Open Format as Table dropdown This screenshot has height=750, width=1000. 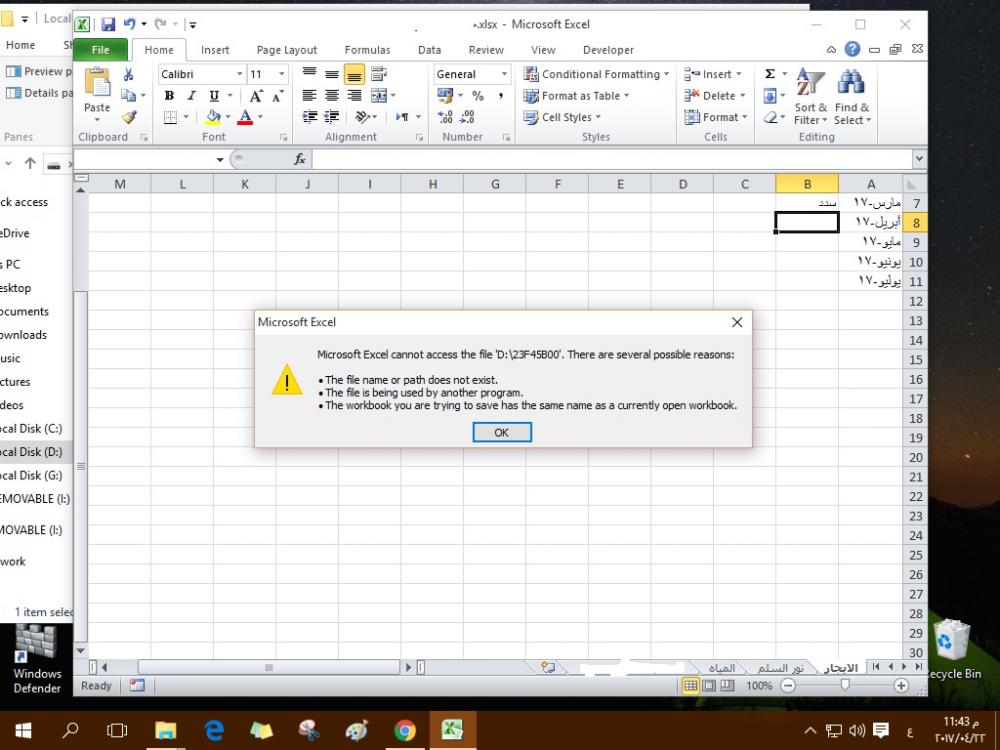click(x=577, y=96)
